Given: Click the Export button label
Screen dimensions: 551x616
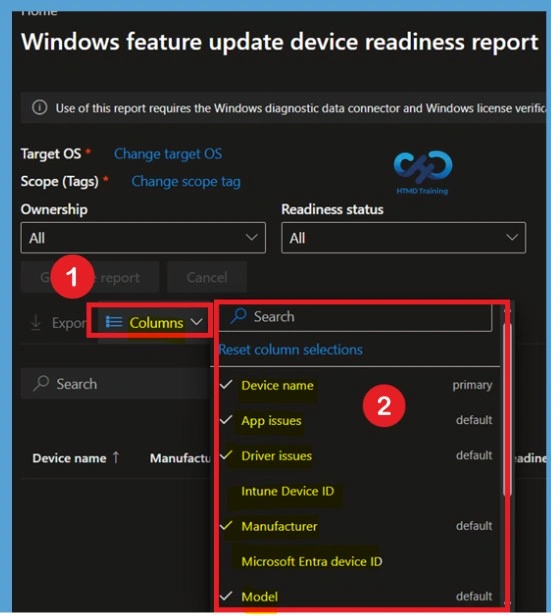Looking at the screenshot, I should point(69,323).
